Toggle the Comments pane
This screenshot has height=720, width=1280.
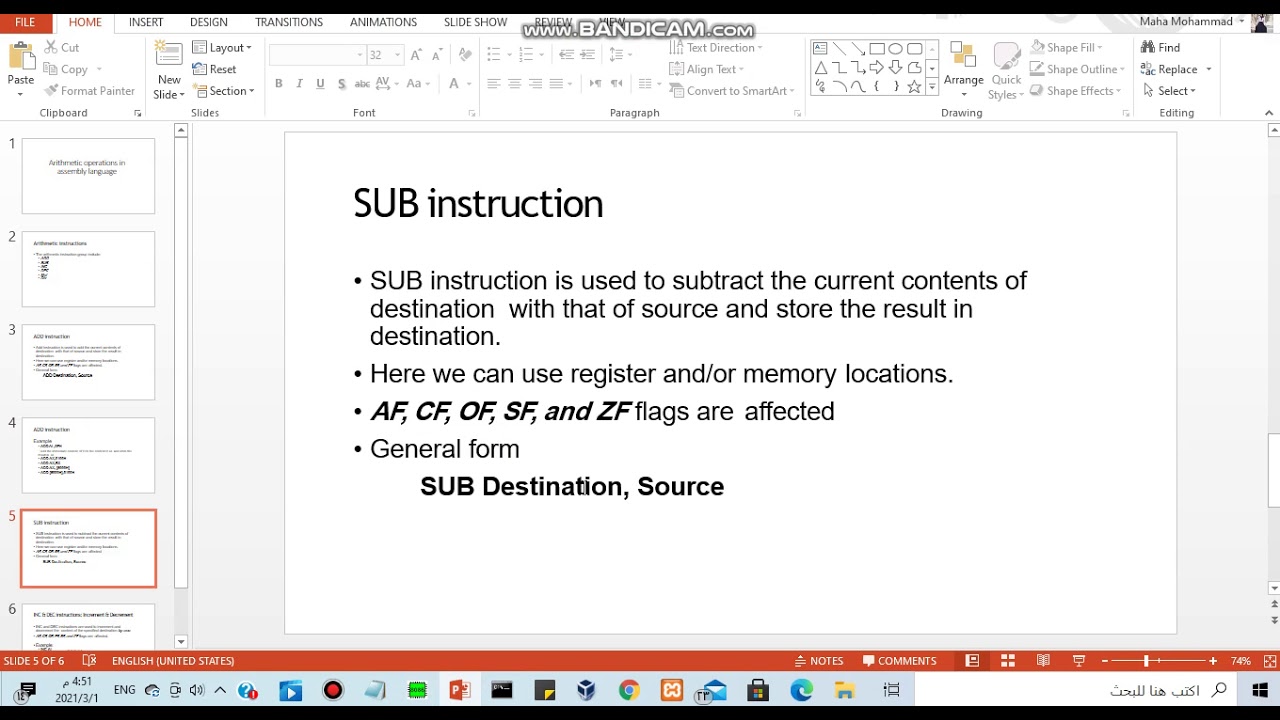click(x=899, y=661)
